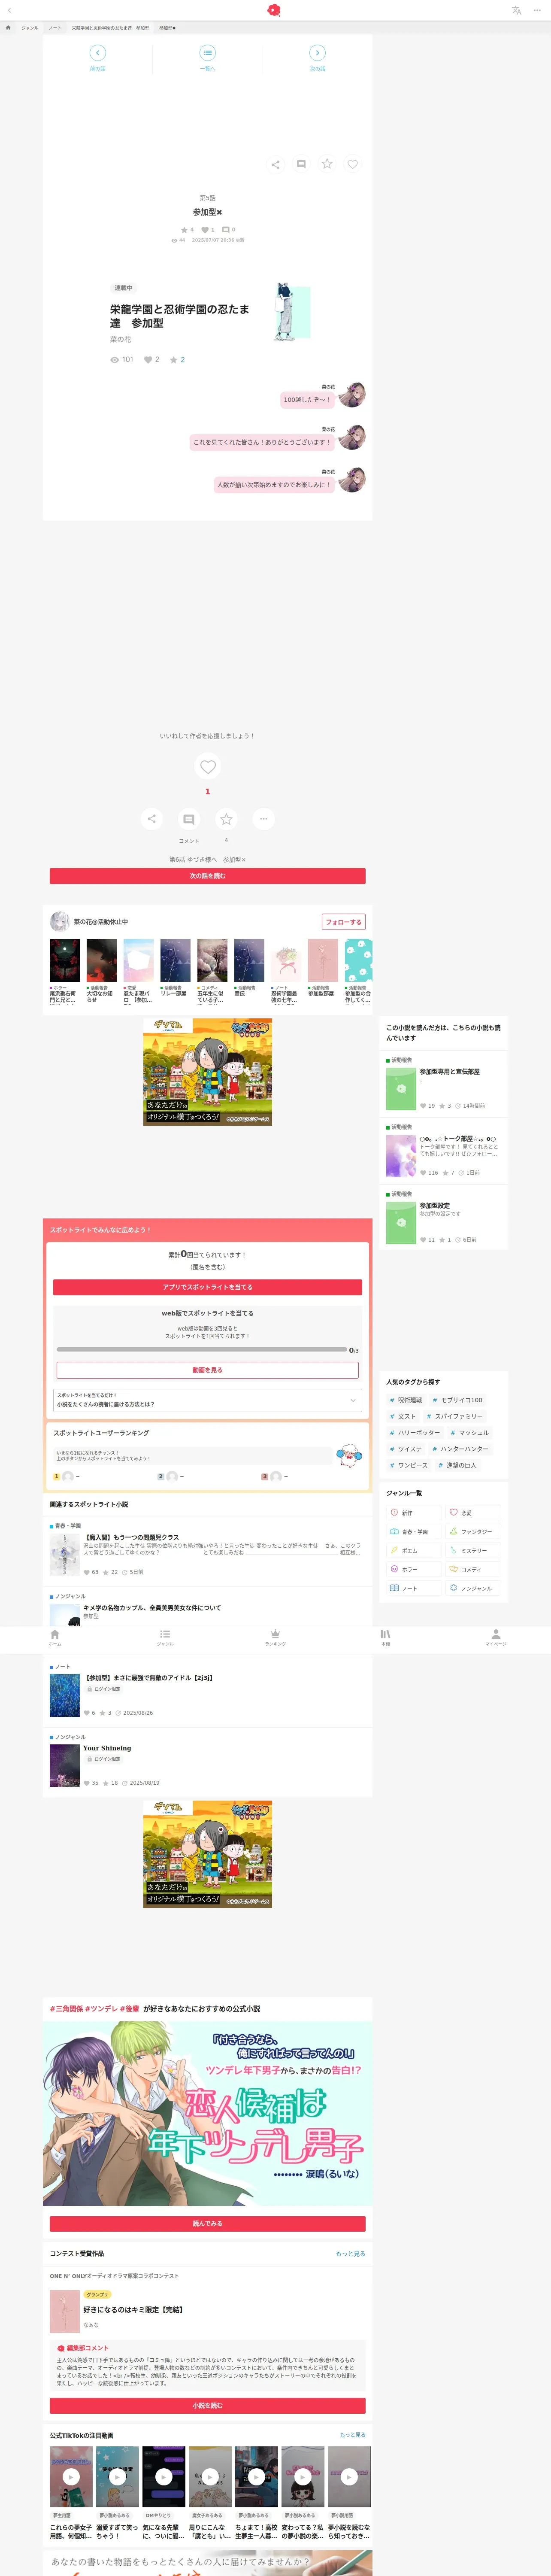Open the episode list (一覧へ)
The height and width of the screenshot is (2576, 551).
tap(207, 58)
